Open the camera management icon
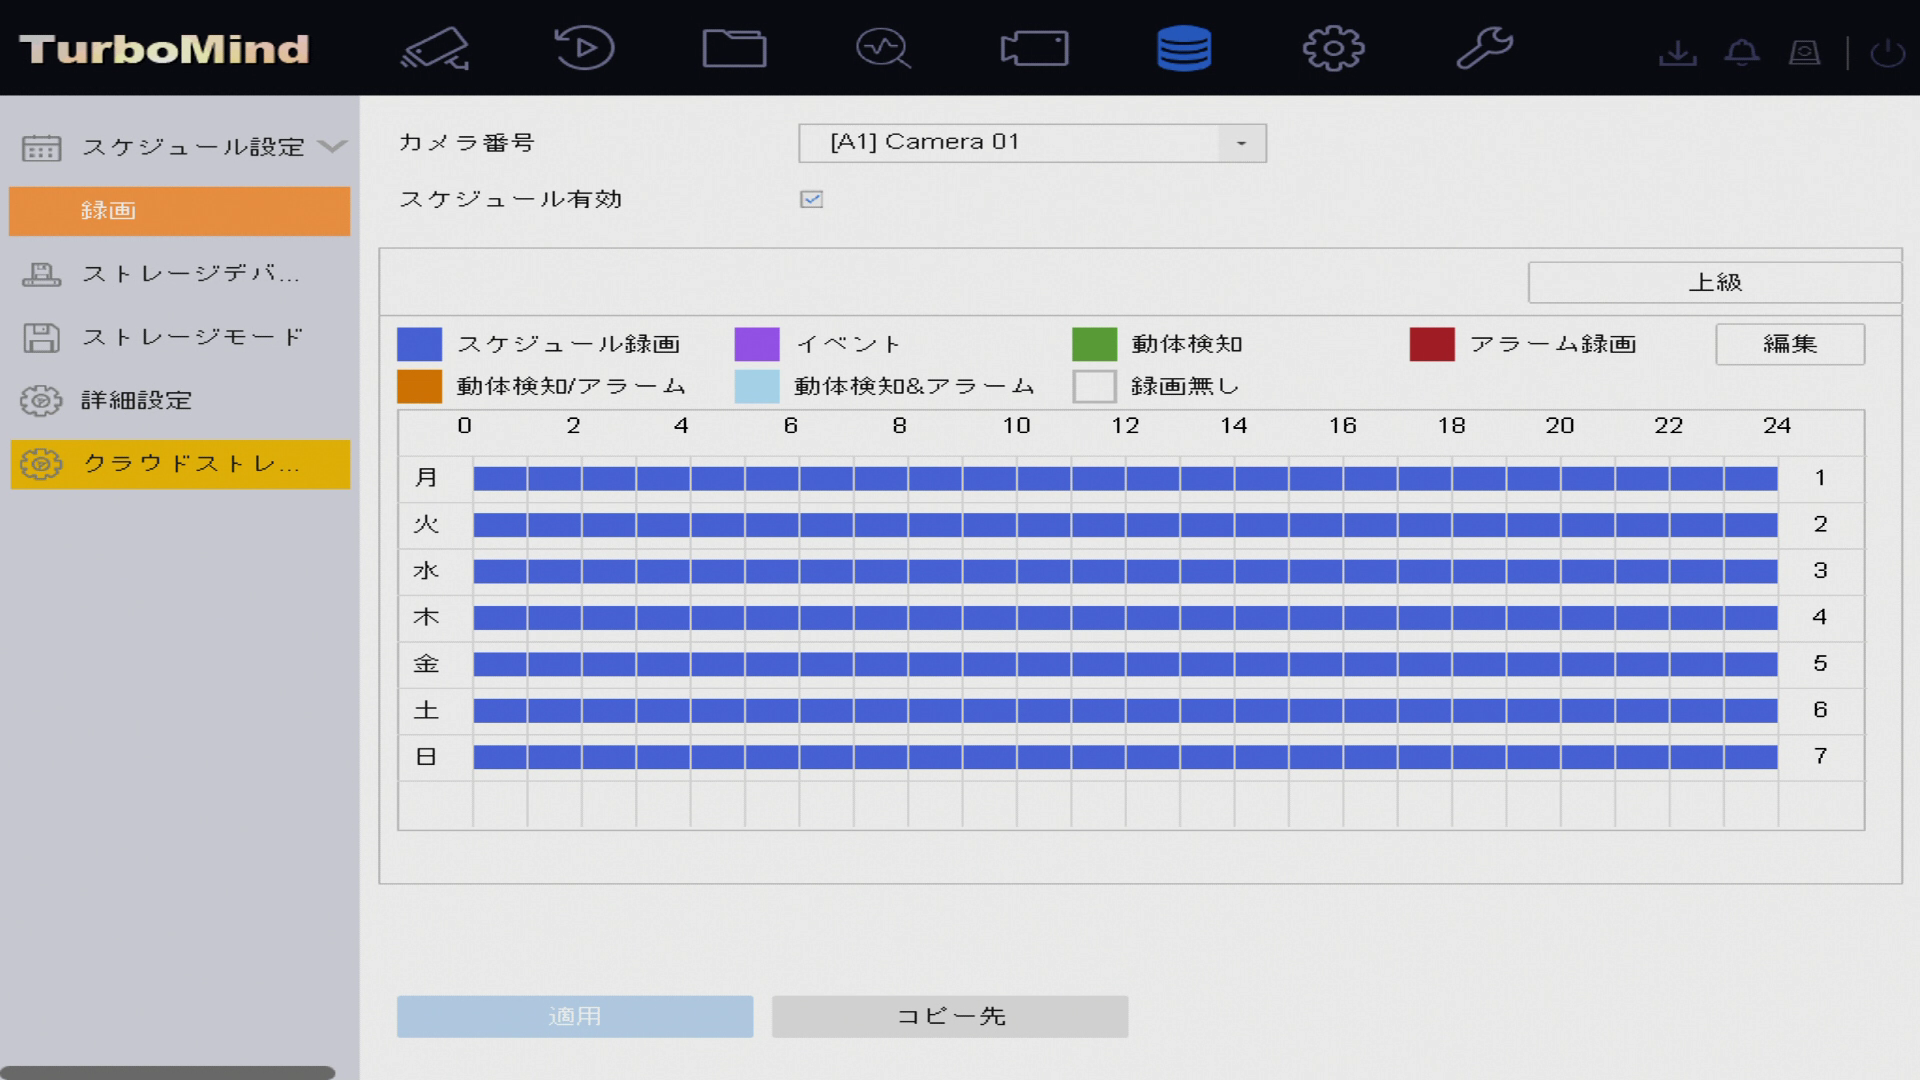Viewport: 1920px width, 1080px height. point(1034,48)
